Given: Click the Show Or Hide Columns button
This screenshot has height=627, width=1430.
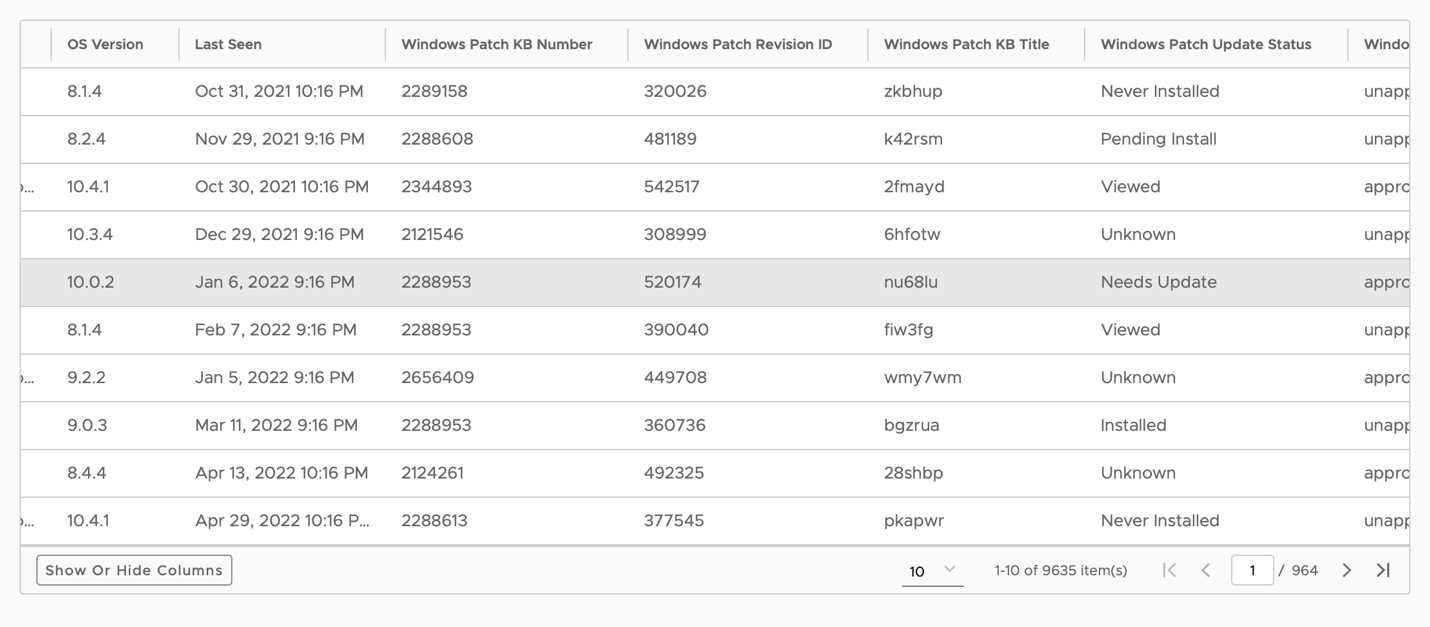Looking at the screenshot, I should click(x=134, y=570).
